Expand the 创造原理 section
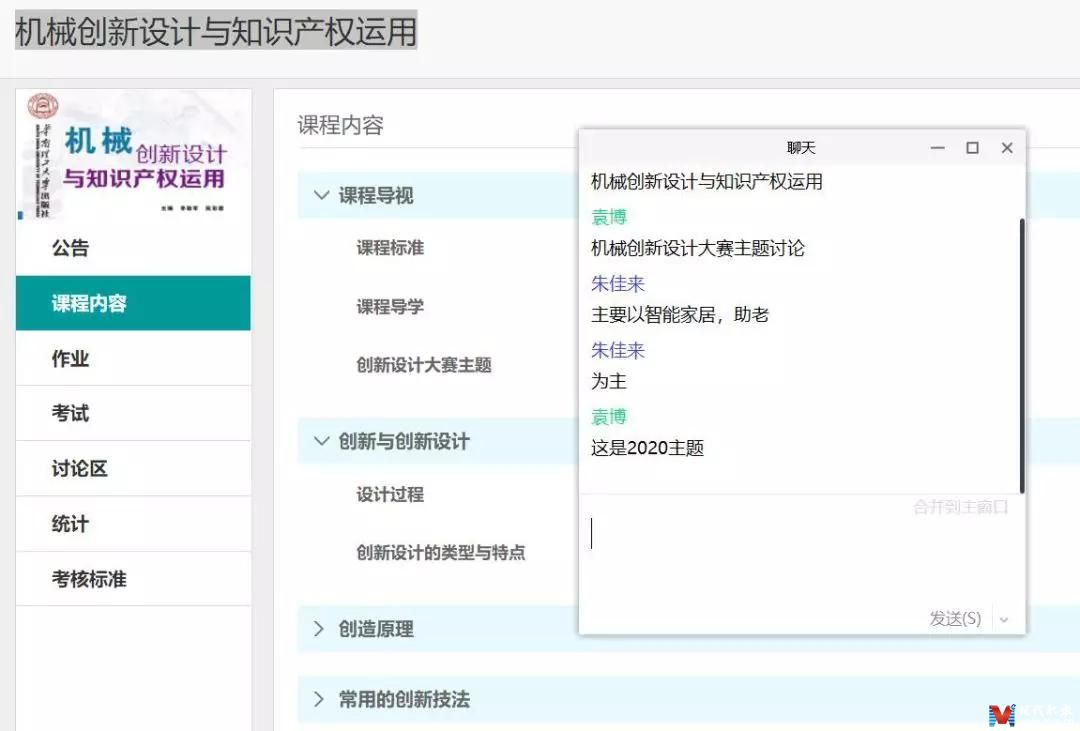The width and height of the screenshot is (1080, 731). pyautogui.click(x=321, y=629)
